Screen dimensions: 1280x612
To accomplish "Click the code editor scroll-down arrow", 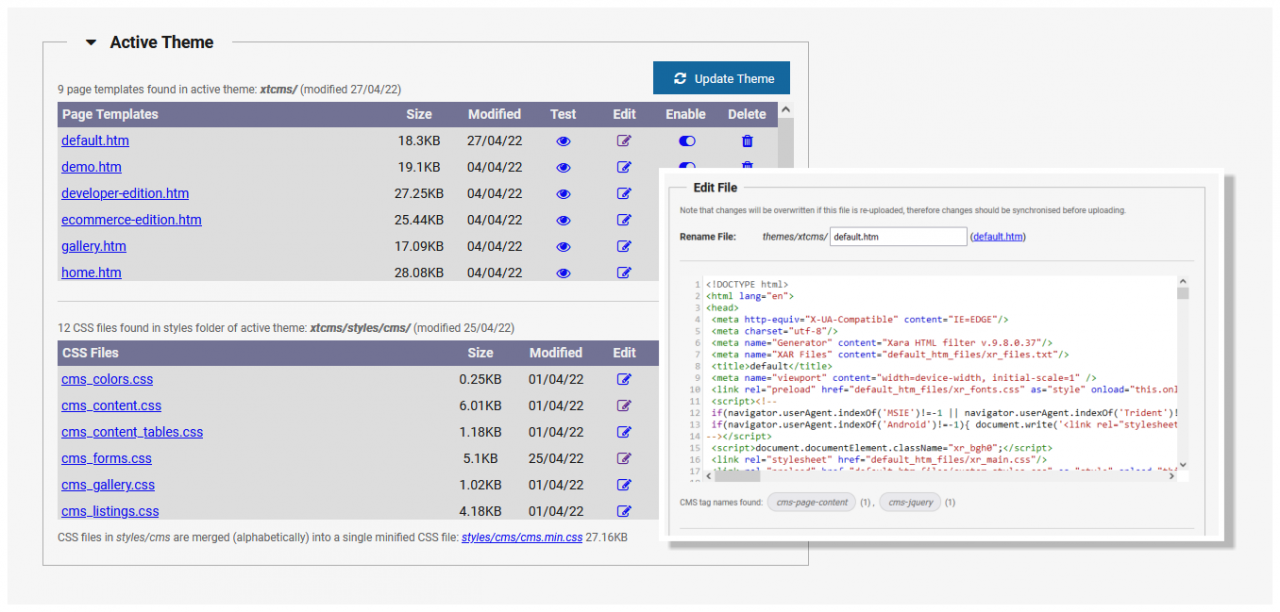I will tap(1183, 464).
